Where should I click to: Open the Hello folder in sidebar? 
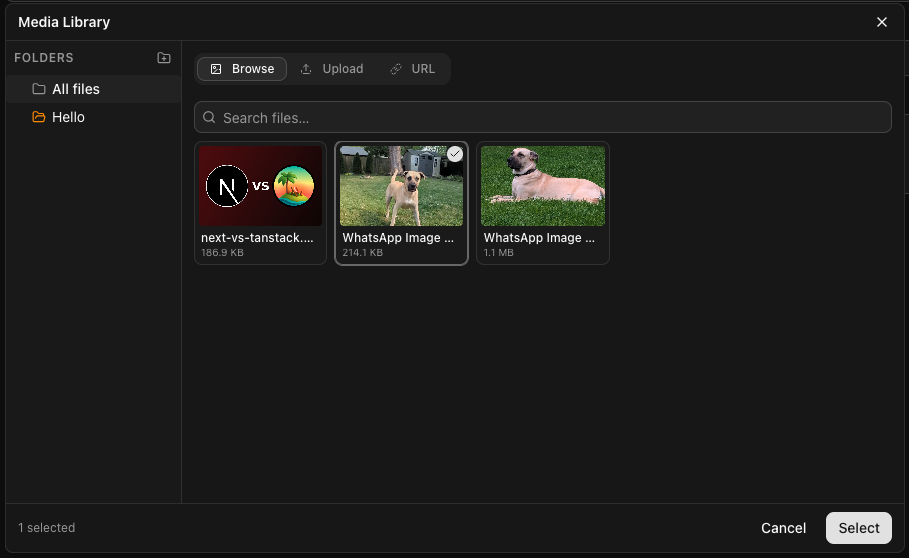pos(68,117)
